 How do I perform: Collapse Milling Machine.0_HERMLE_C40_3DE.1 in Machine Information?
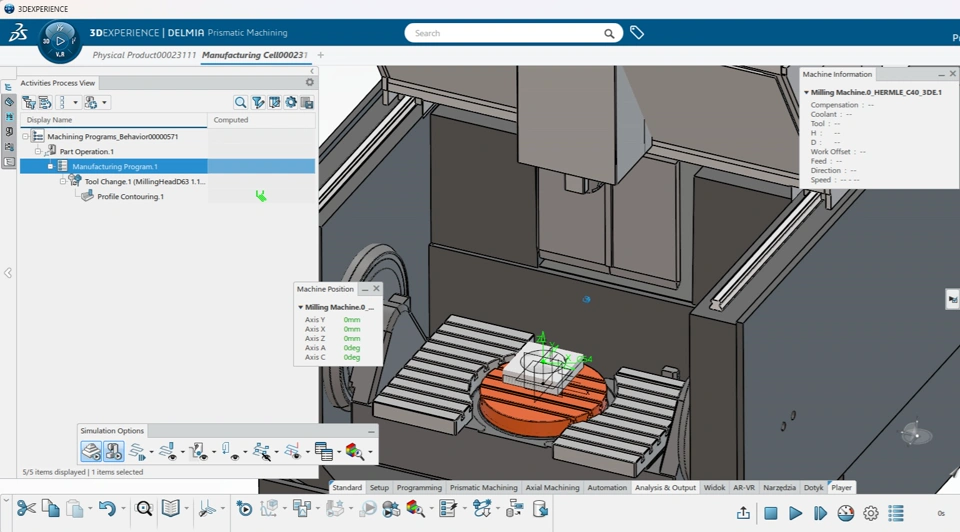pos(806,92)
